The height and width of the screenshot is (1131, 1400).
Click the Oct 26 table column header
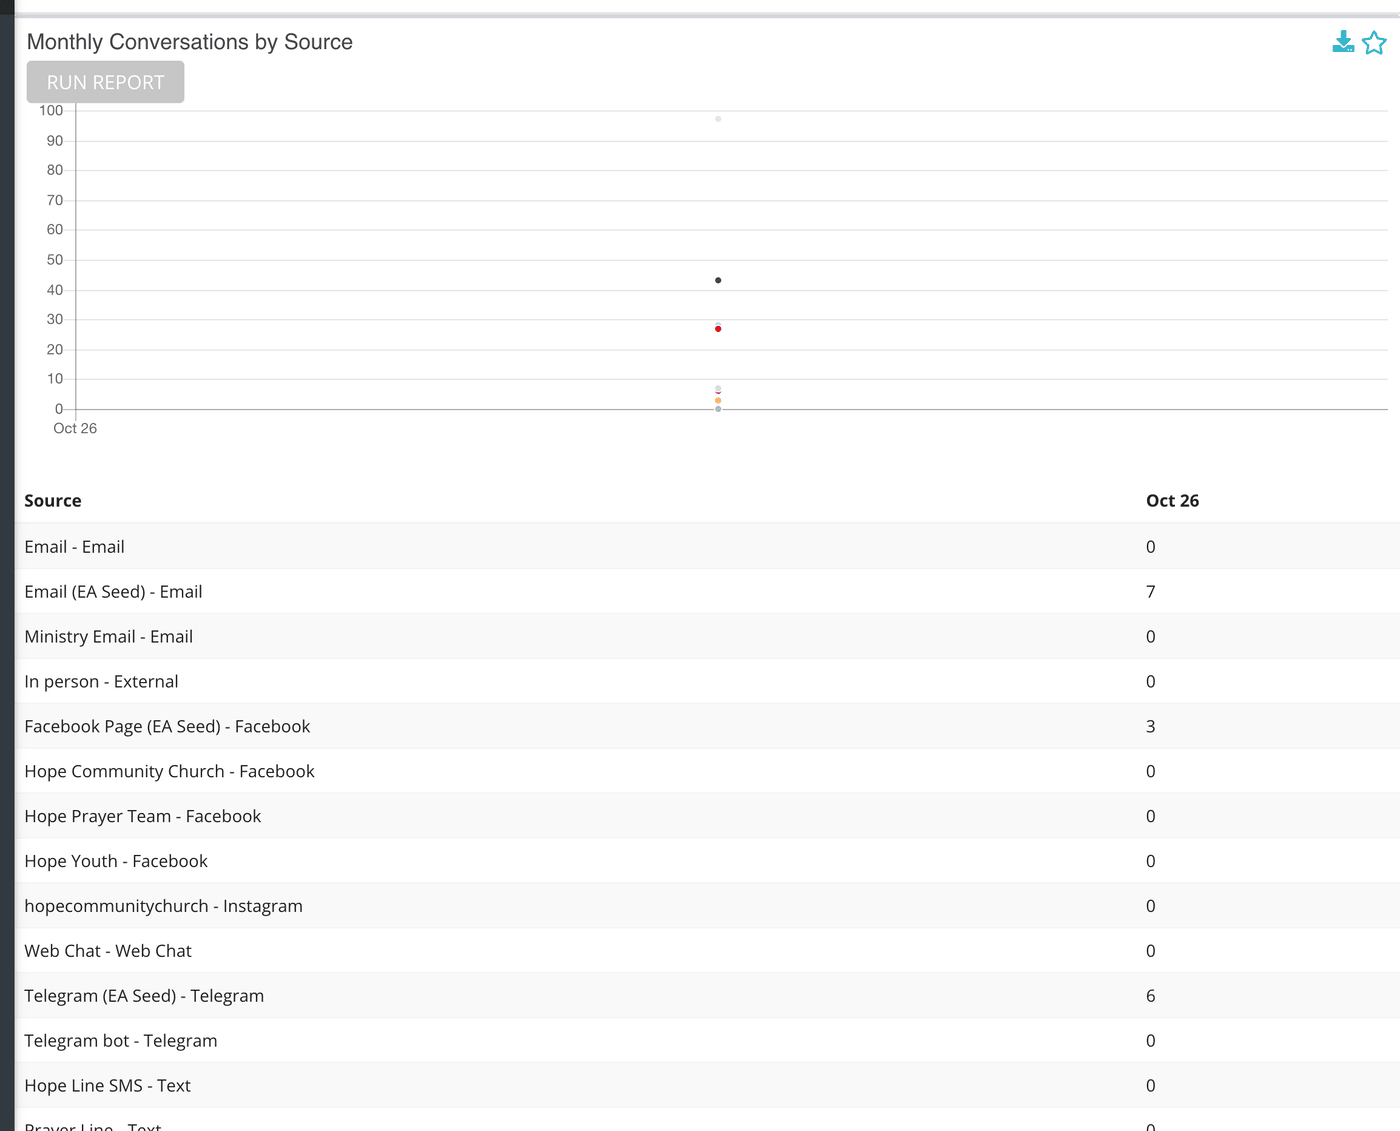[1172, 501]
